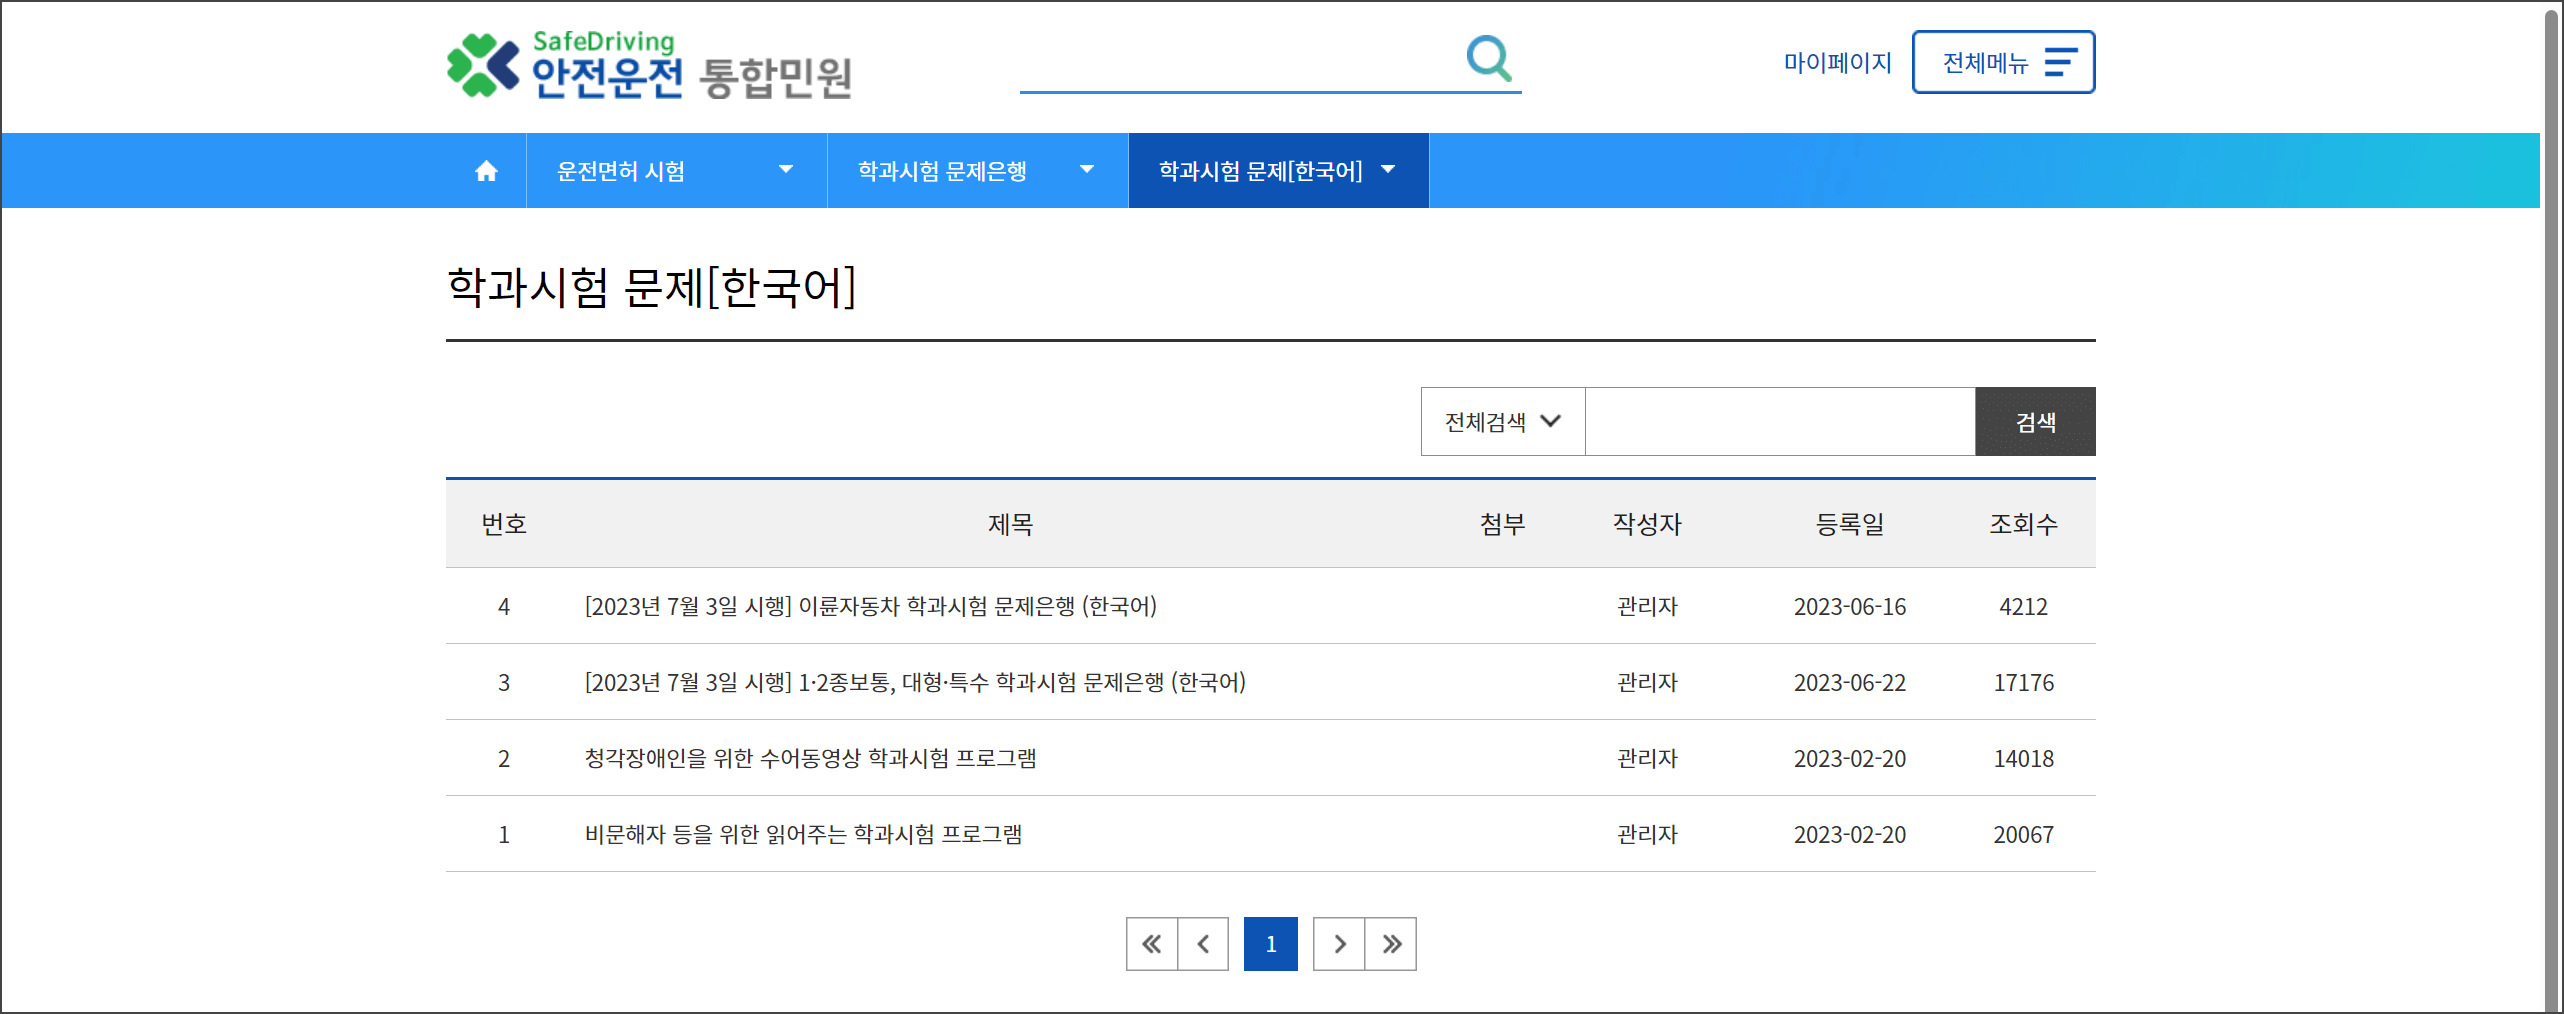Image resolution: width=2564 pixels, height=1014 pixels.
Task: Click the board search keyword field
Action: click(x=1780, y=422)
